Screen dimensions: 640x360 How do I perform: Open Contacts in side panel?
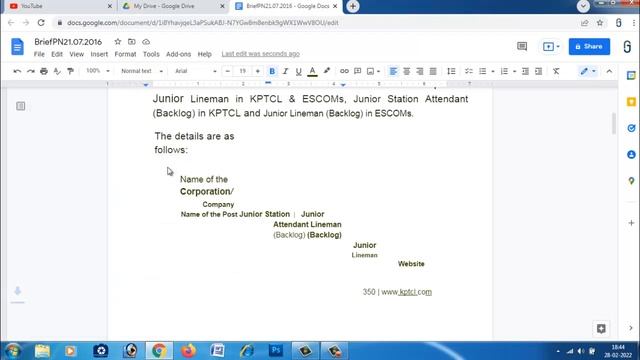[631, 155]
